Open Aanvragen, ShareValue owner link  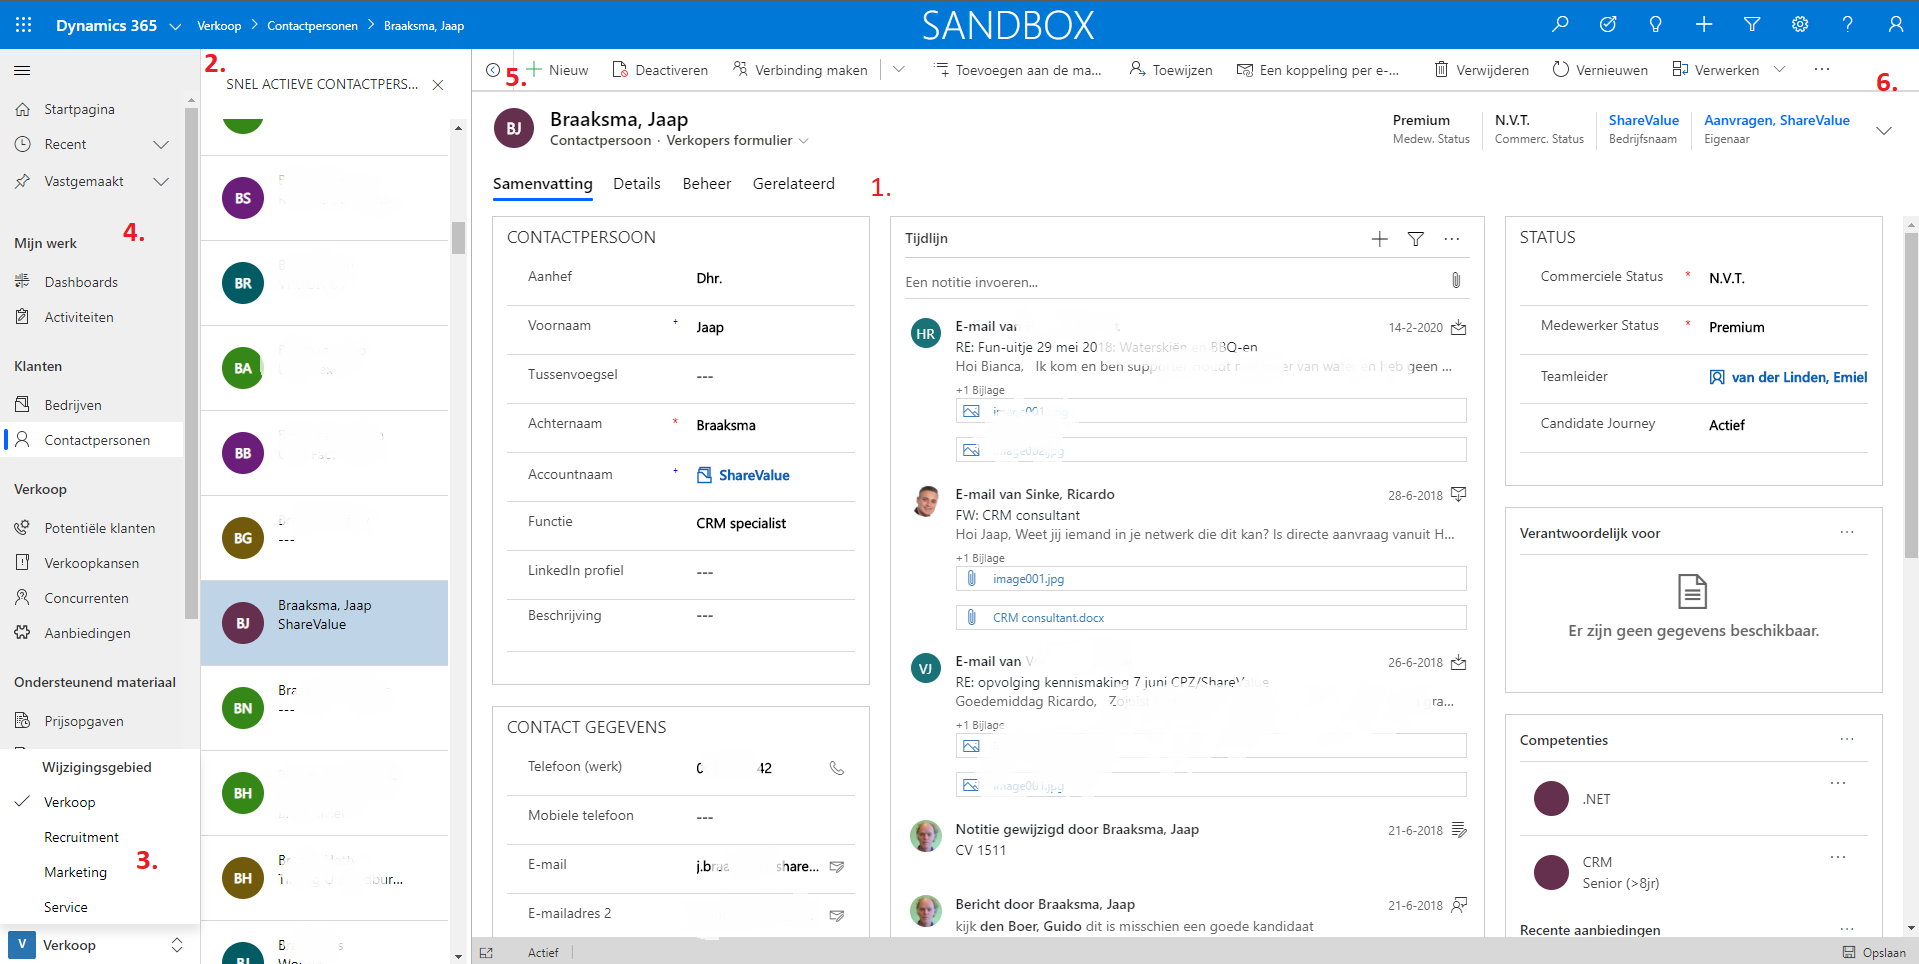click(x=1777, y=121)
